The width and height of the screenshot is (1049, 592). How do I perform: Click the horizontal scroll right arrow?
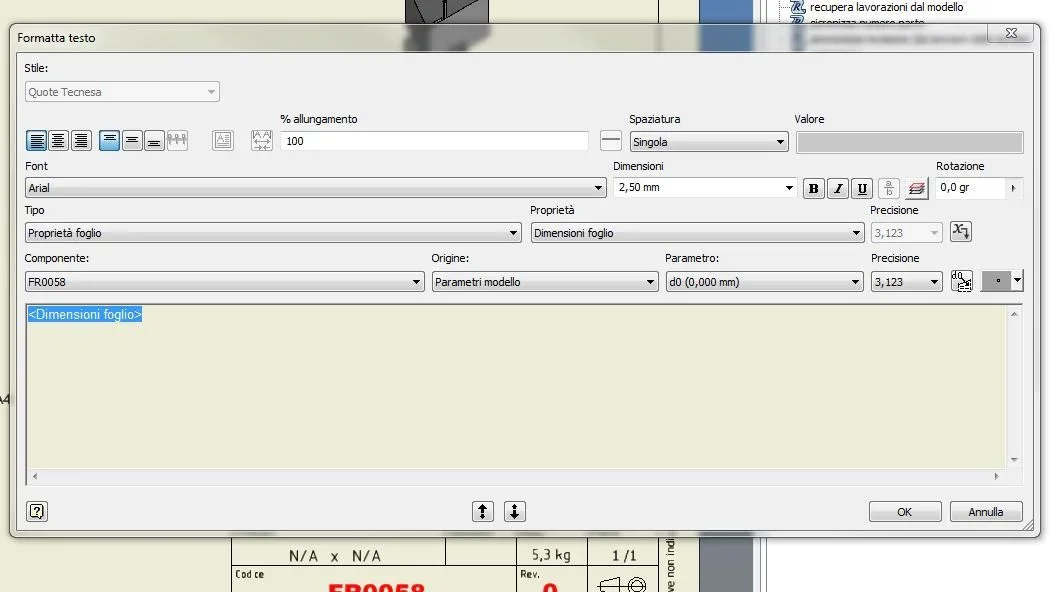click(x=996, y=476)
